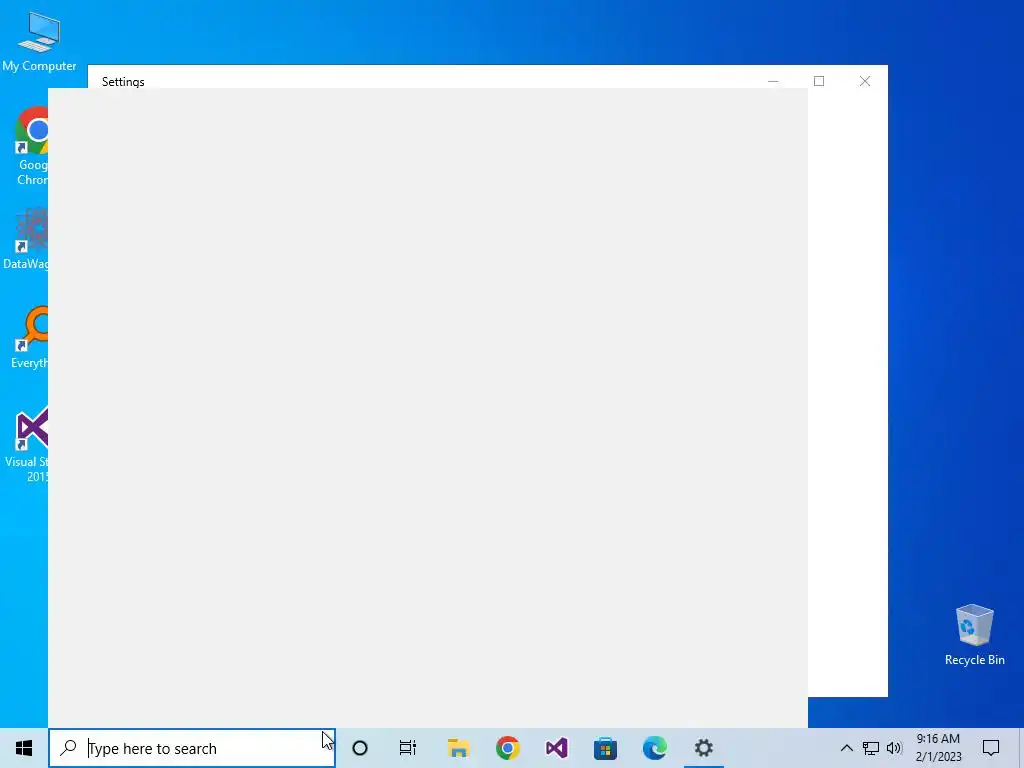Maximize the Settings window
Image resolution: width=1024 pixels, height=768 pixels.
pyautogui.click(x=819, y=81)
